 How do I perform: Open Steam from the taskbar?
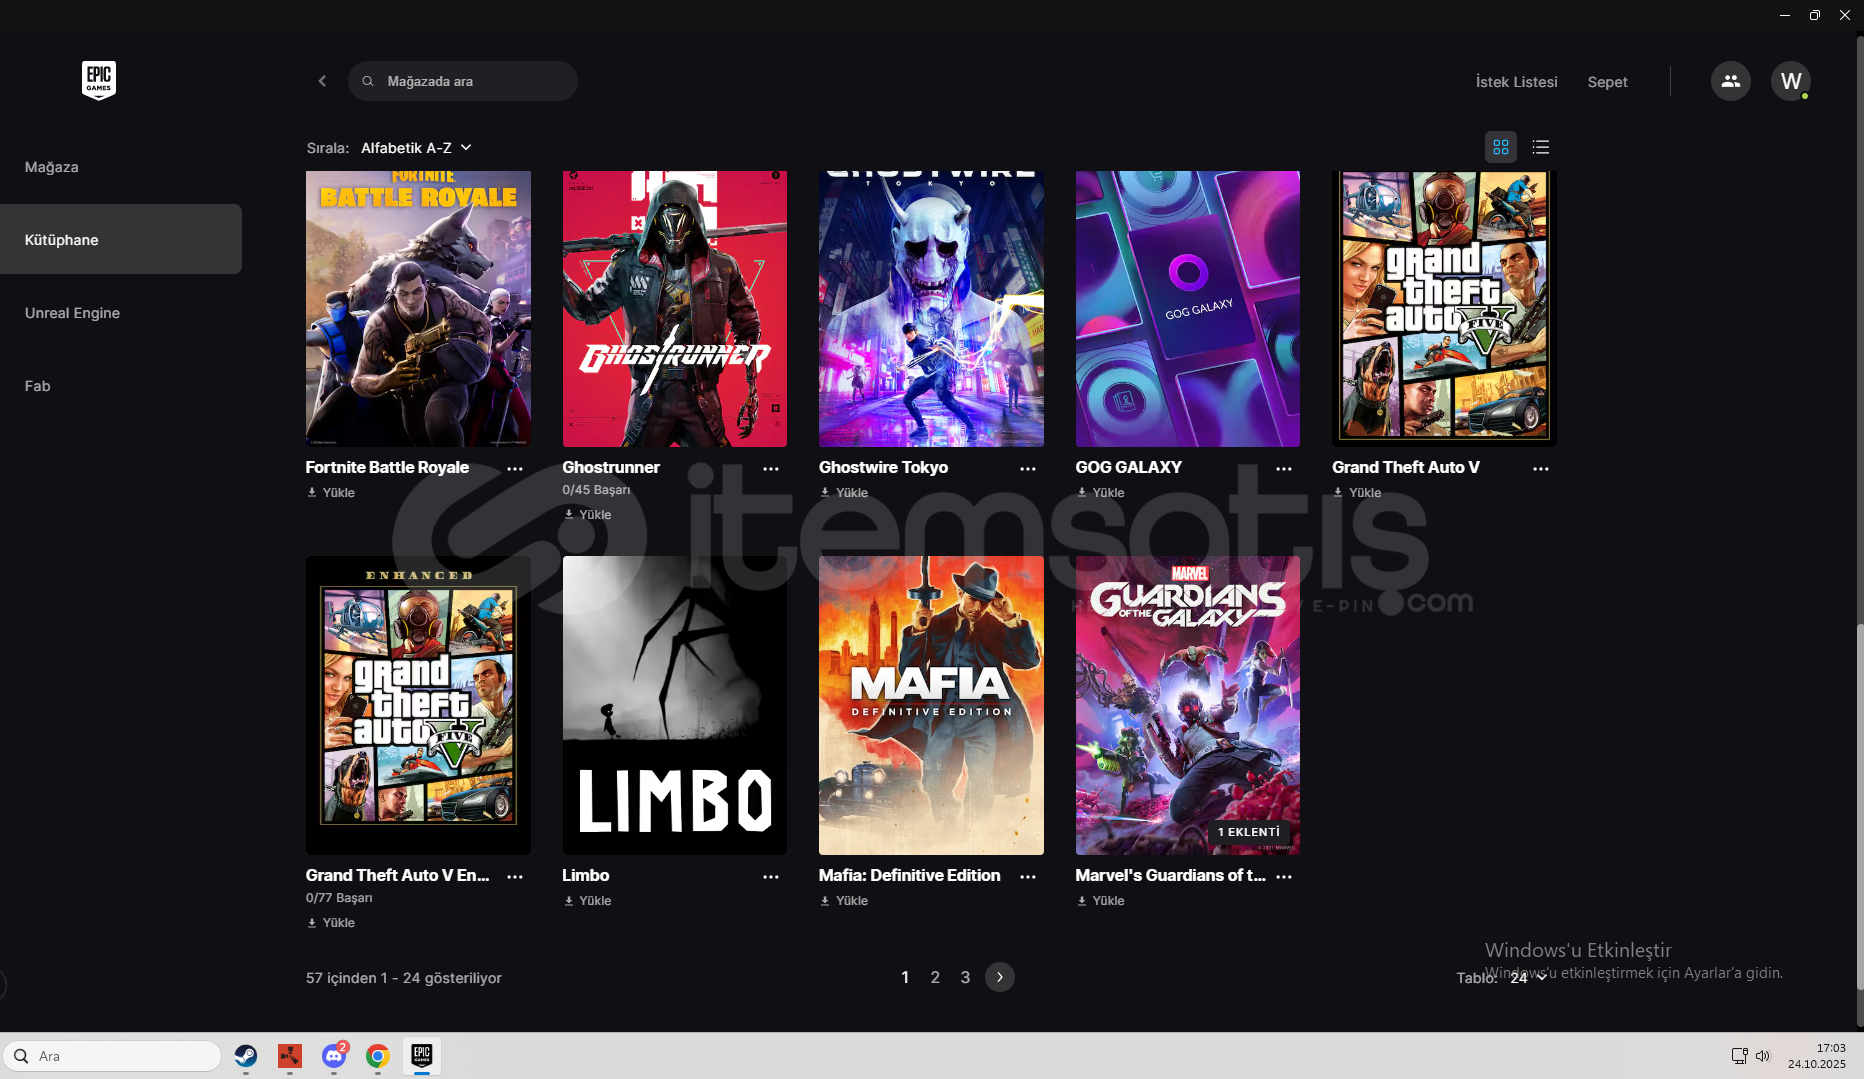pyautogui.click(x=246, y=1056)
